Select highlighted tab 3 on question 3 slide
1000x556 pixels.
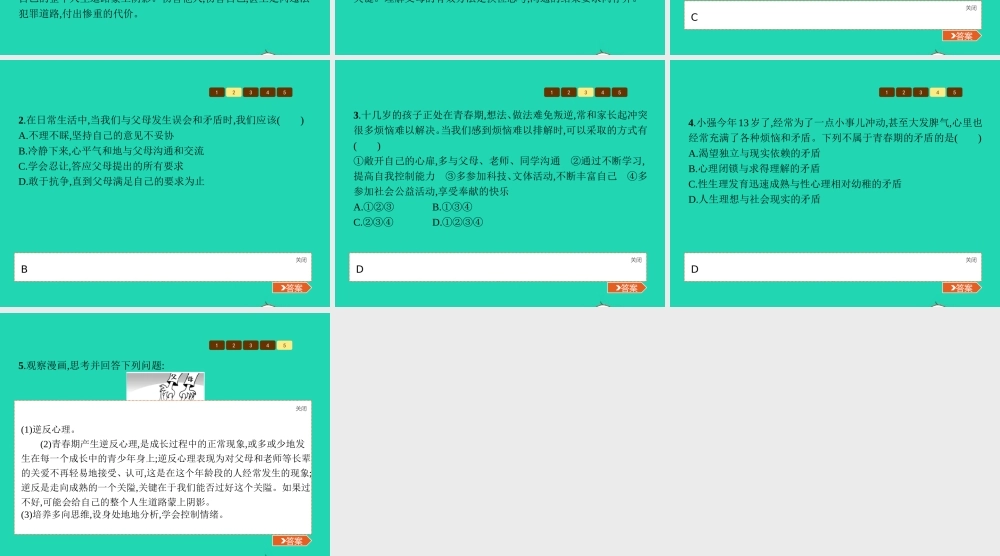(585, 92)
